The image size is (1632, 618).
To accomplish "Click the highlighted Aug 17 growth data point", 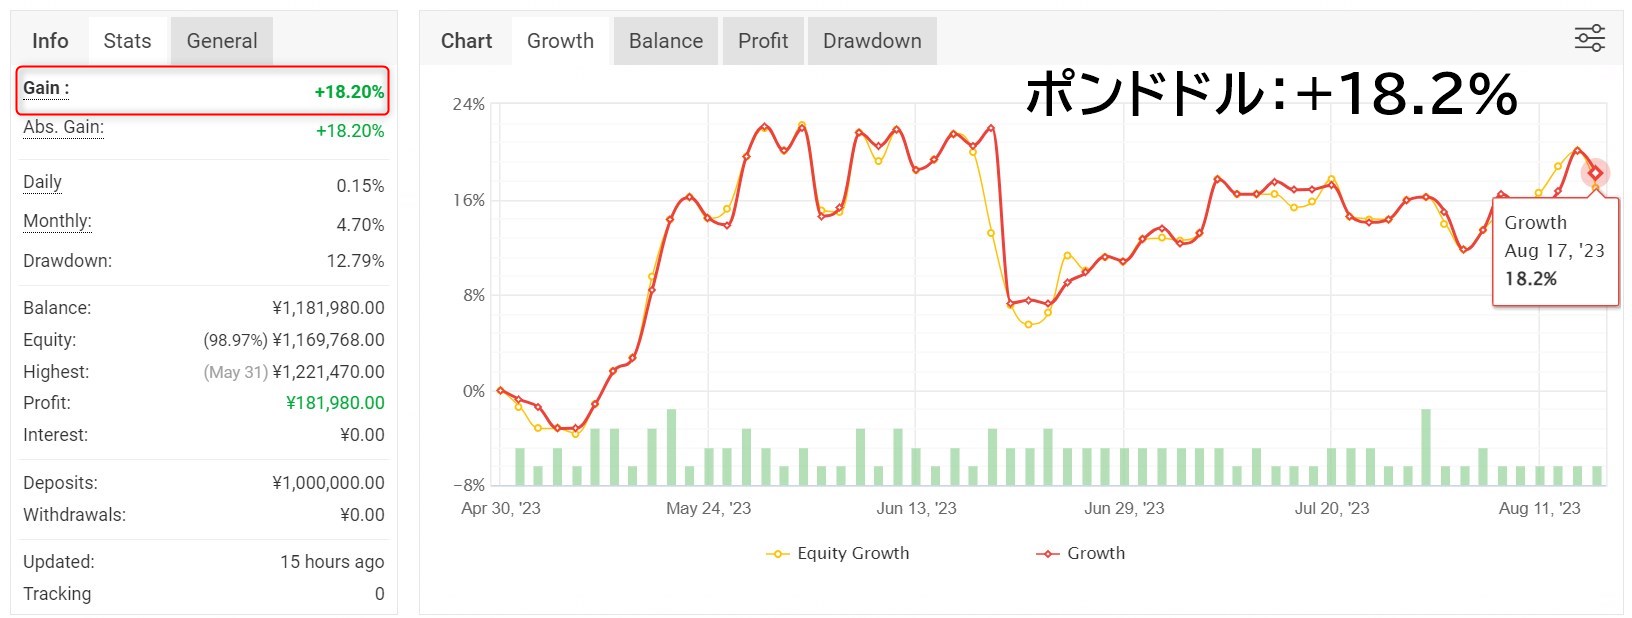I will [x=1595, y=173].
